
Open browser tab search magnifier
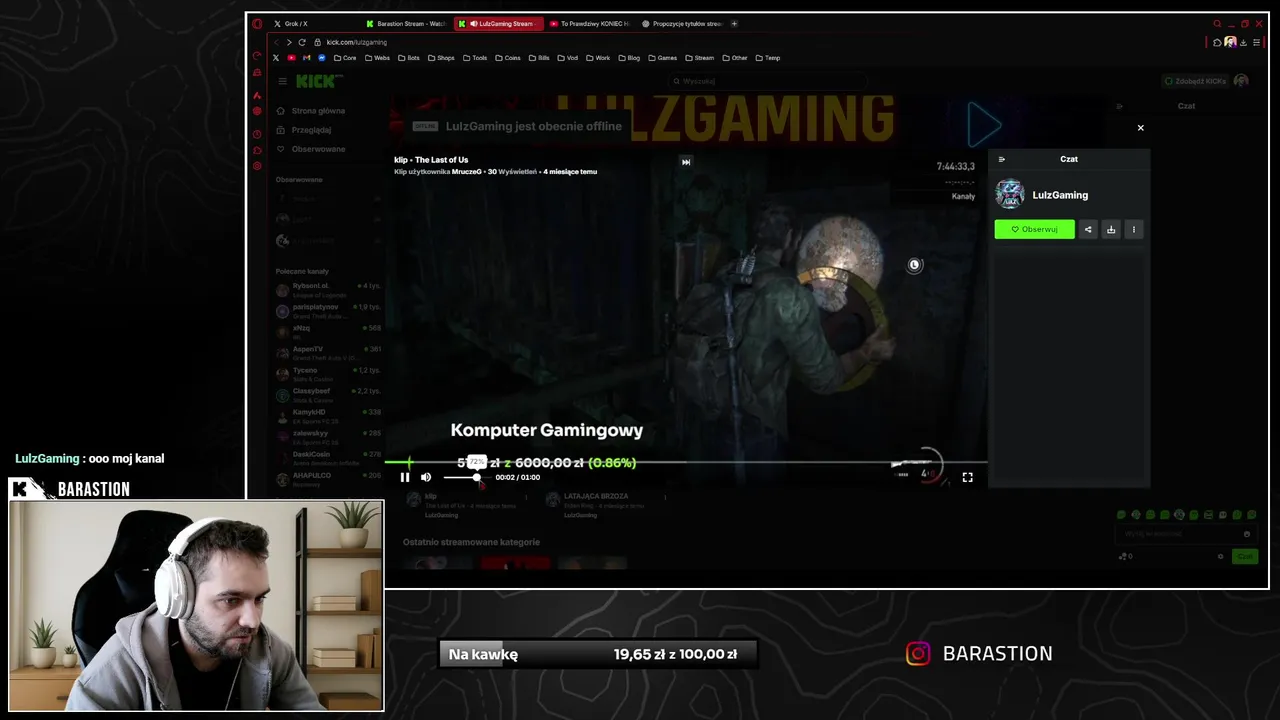coord(1217,24)
